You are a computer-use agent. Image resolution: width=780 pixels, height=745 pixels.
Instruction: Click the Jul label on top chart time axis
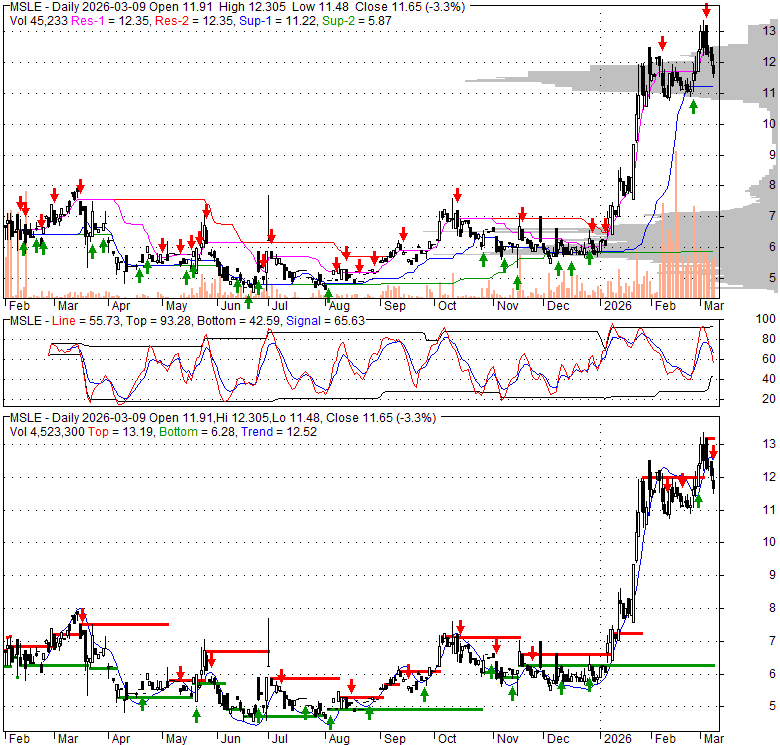click(x=280, y=306)
